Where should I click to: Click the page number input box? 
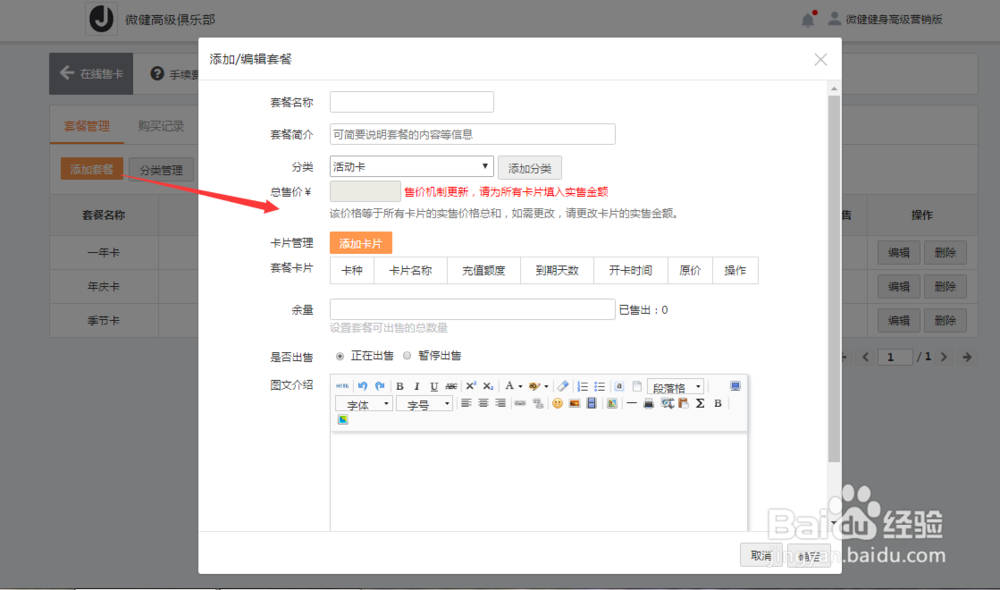pyautogui.click(x=895, y=357)
